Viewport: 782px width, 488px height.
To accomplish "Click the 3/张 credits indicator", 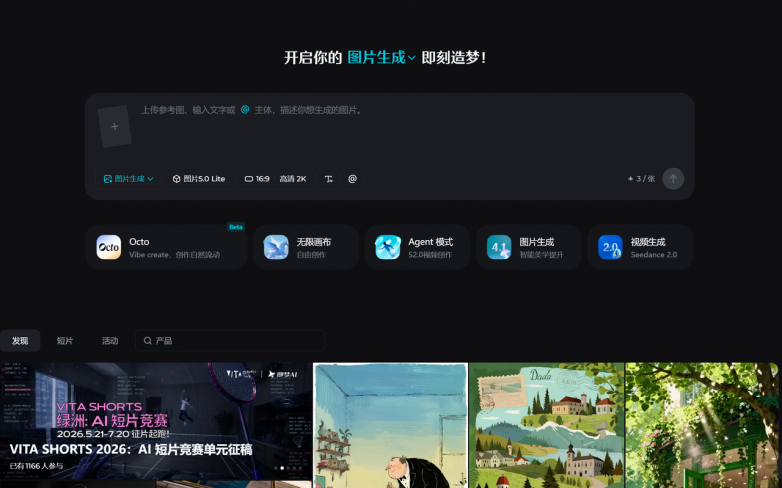I will click(x=641, y=179).
